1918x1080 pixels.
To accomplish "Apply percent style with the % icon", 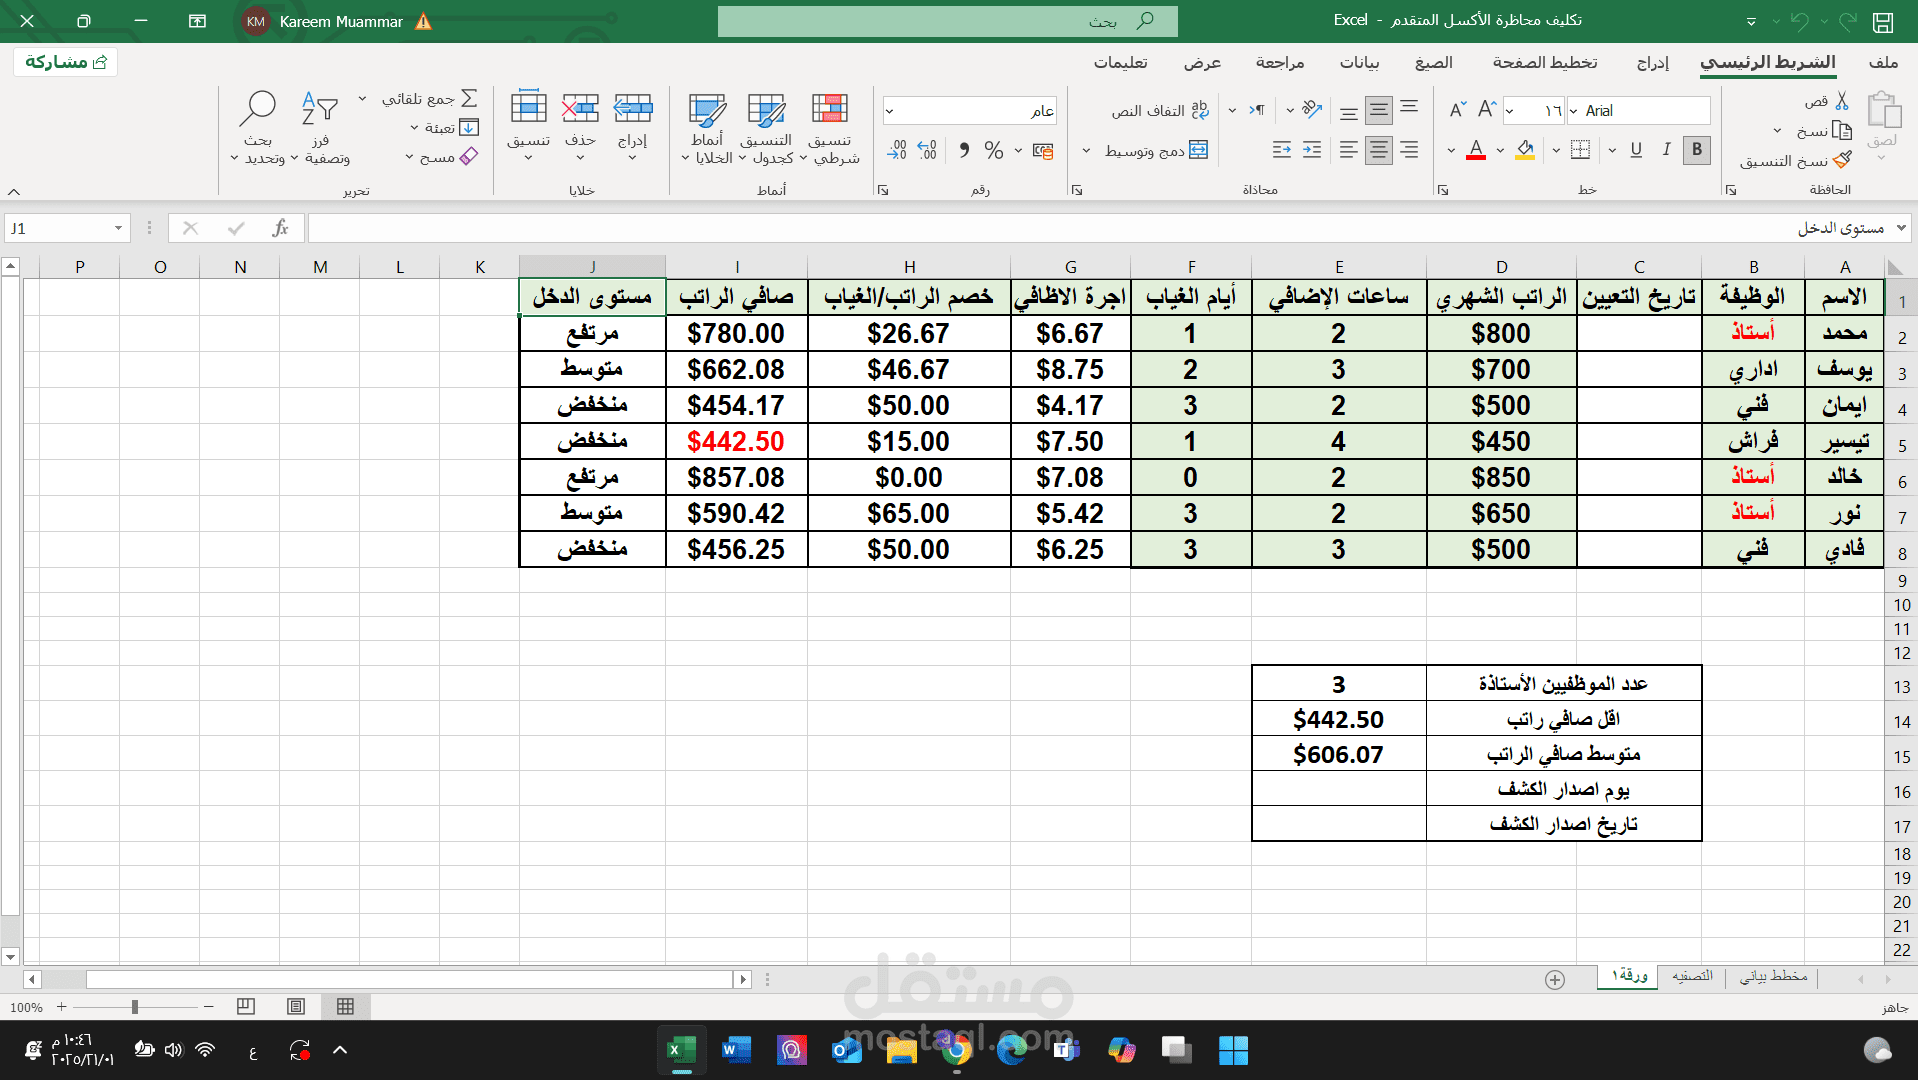I will pos(993,150).
